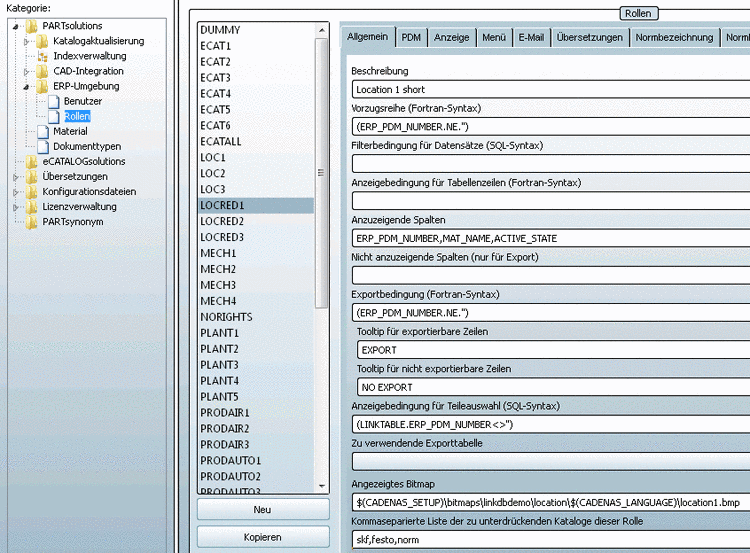Click the Material document icon
This screenshot has width=750, height=553.
[x=43, y=132]
